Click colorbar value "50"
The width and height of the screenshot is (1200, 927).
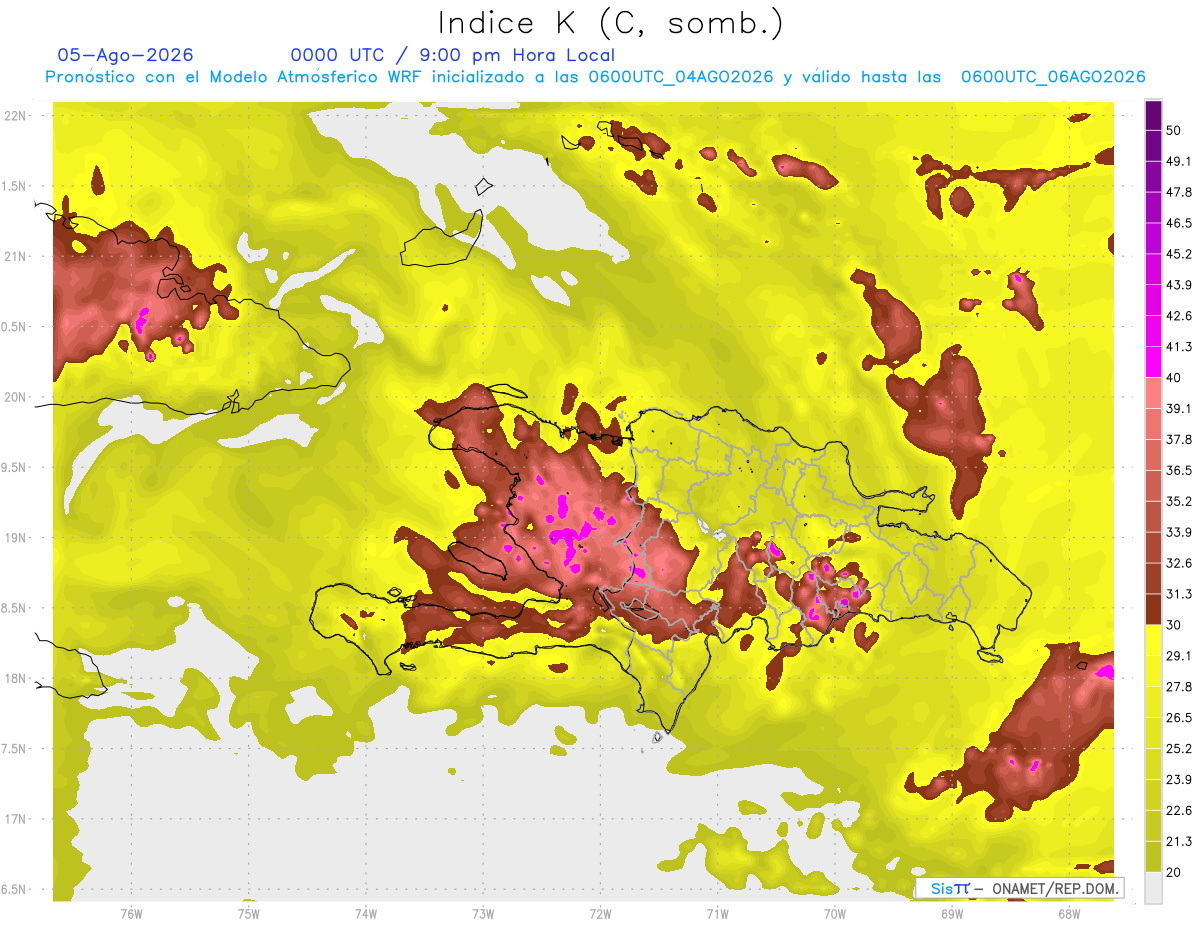click(1174, 131)
